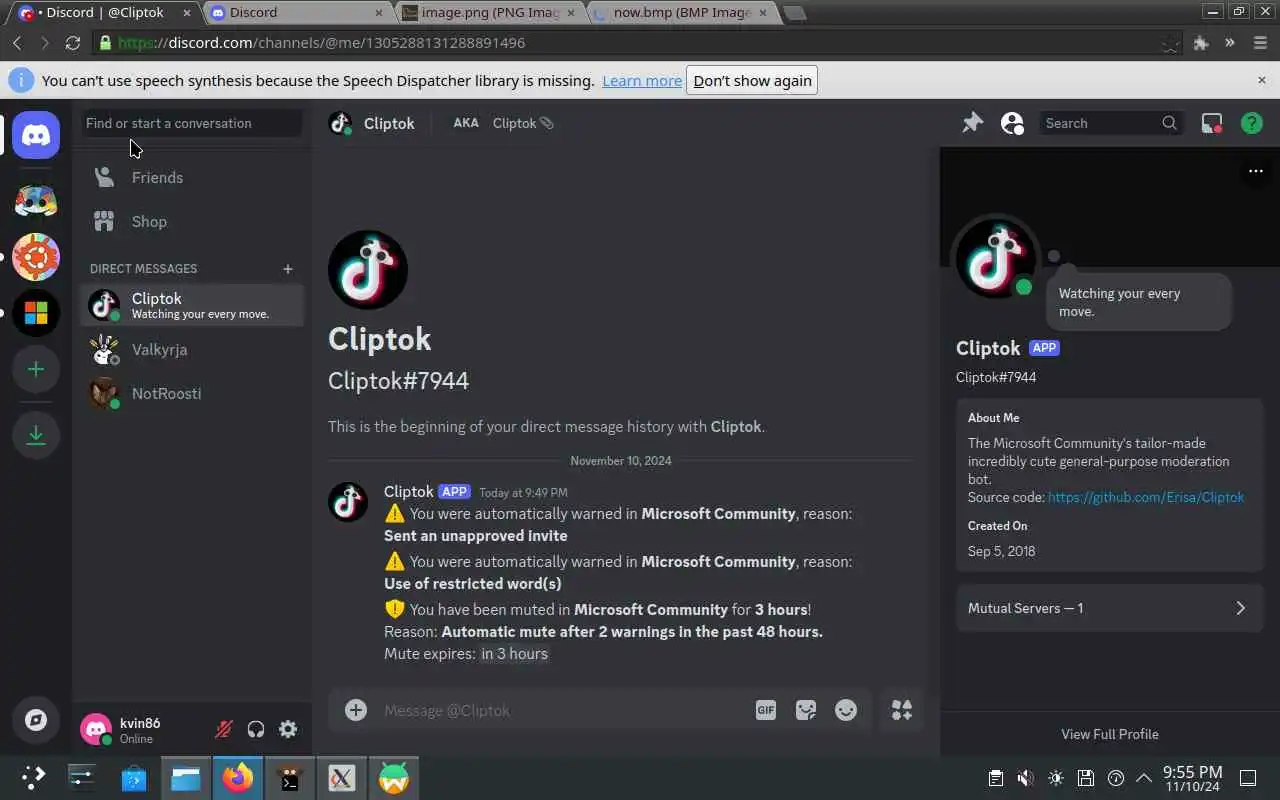Click Don't show again button
The width and height of the screenshot is (1280, 800).
click(752, 80)
